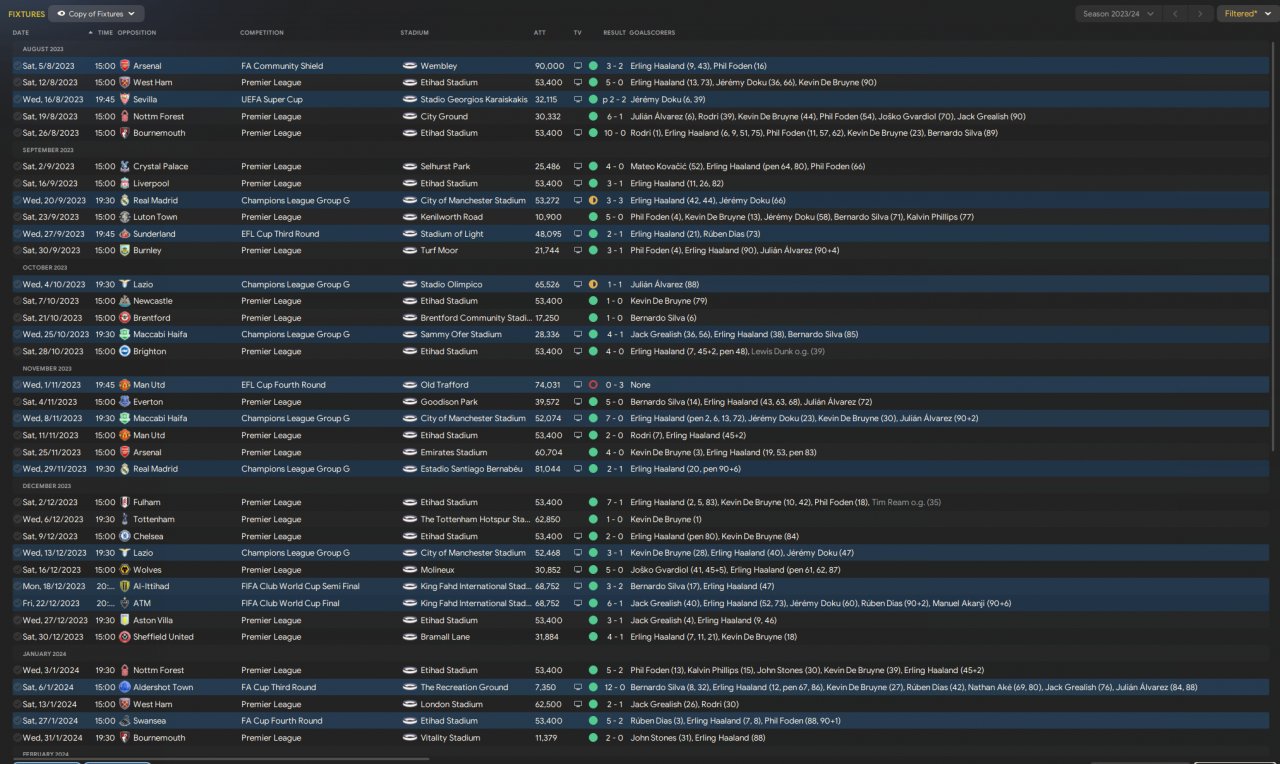Image resolution: width=1280 pixels, height=764 pixels.
Task: Click the 90,000 attendance figure
Action: pos(549,66)
